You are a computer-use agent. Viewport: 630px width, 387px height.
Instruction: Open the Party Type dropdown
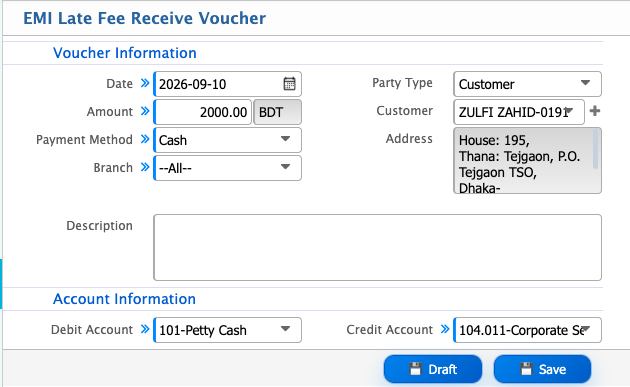[527, 84]
